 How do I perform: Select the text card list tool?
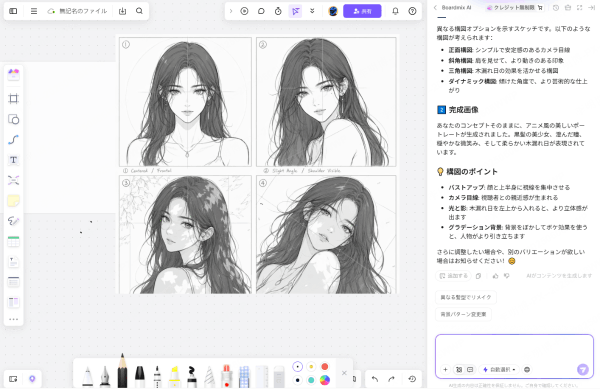[13, 282]
